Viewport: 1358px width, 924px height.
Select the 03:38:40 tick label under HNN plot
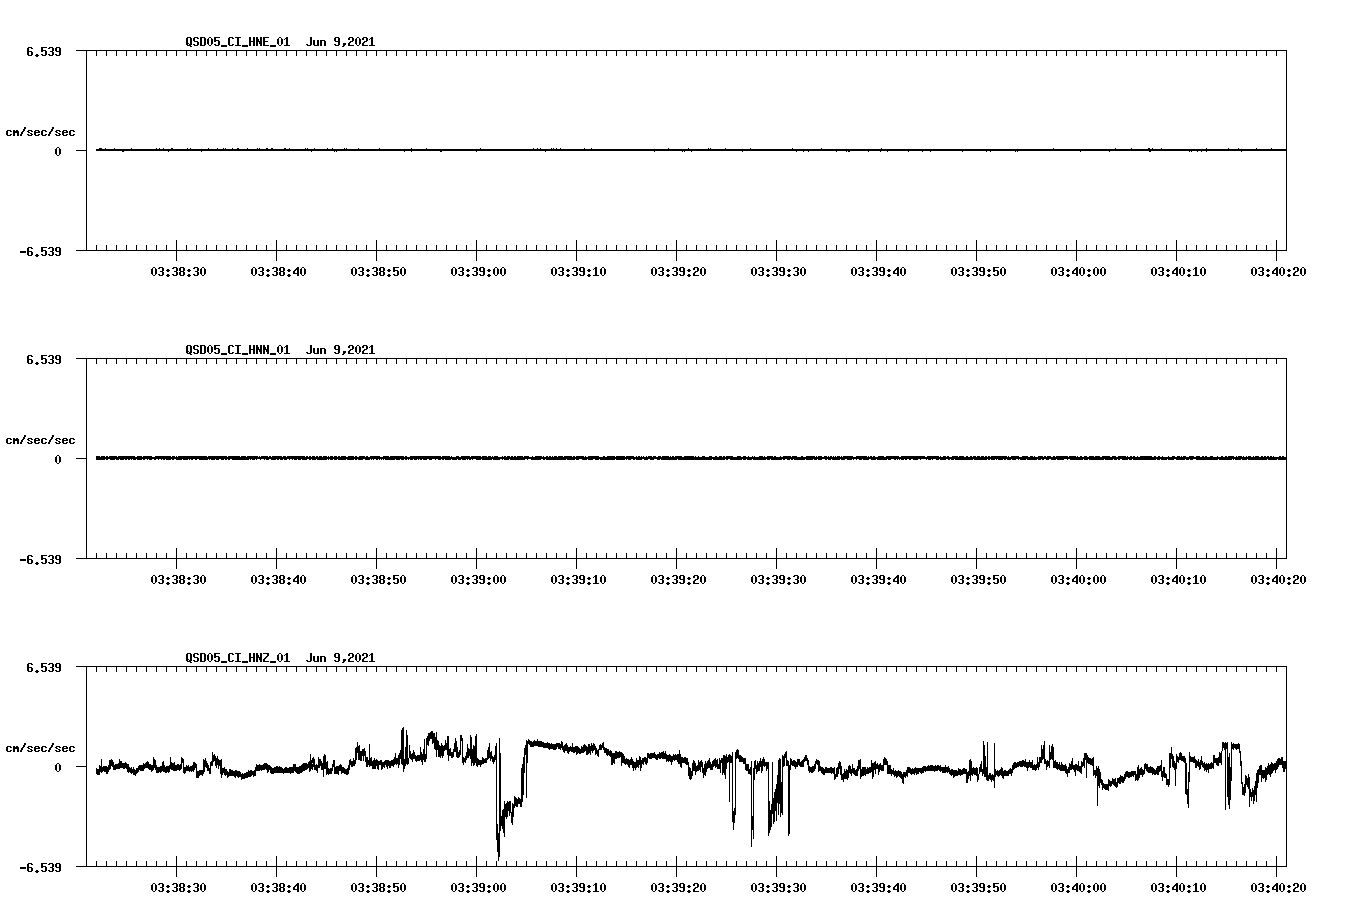tap(278, 579)
